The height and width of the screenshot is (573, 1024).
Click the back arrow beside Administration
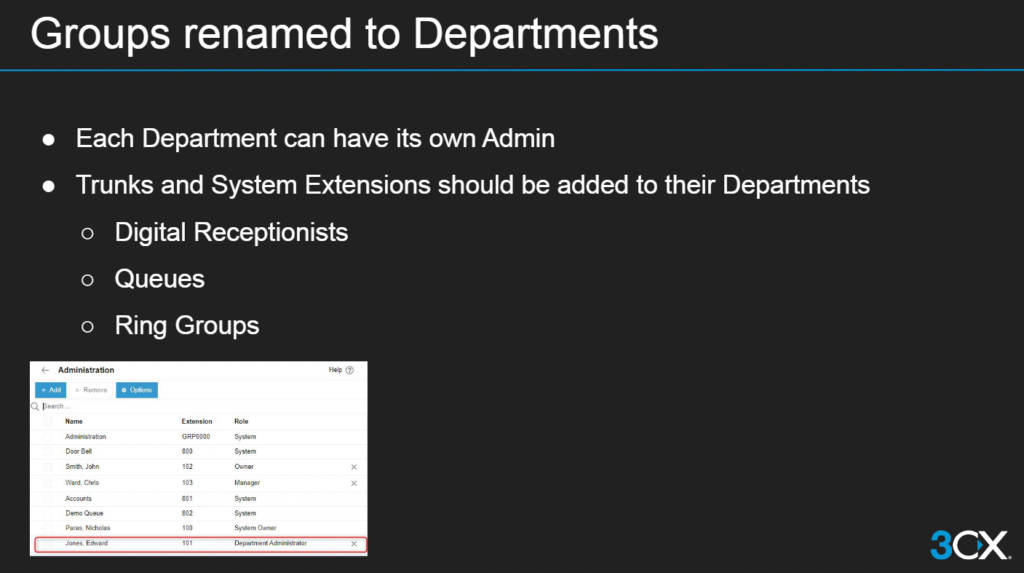pyautogui.click(x=45, y=370)
